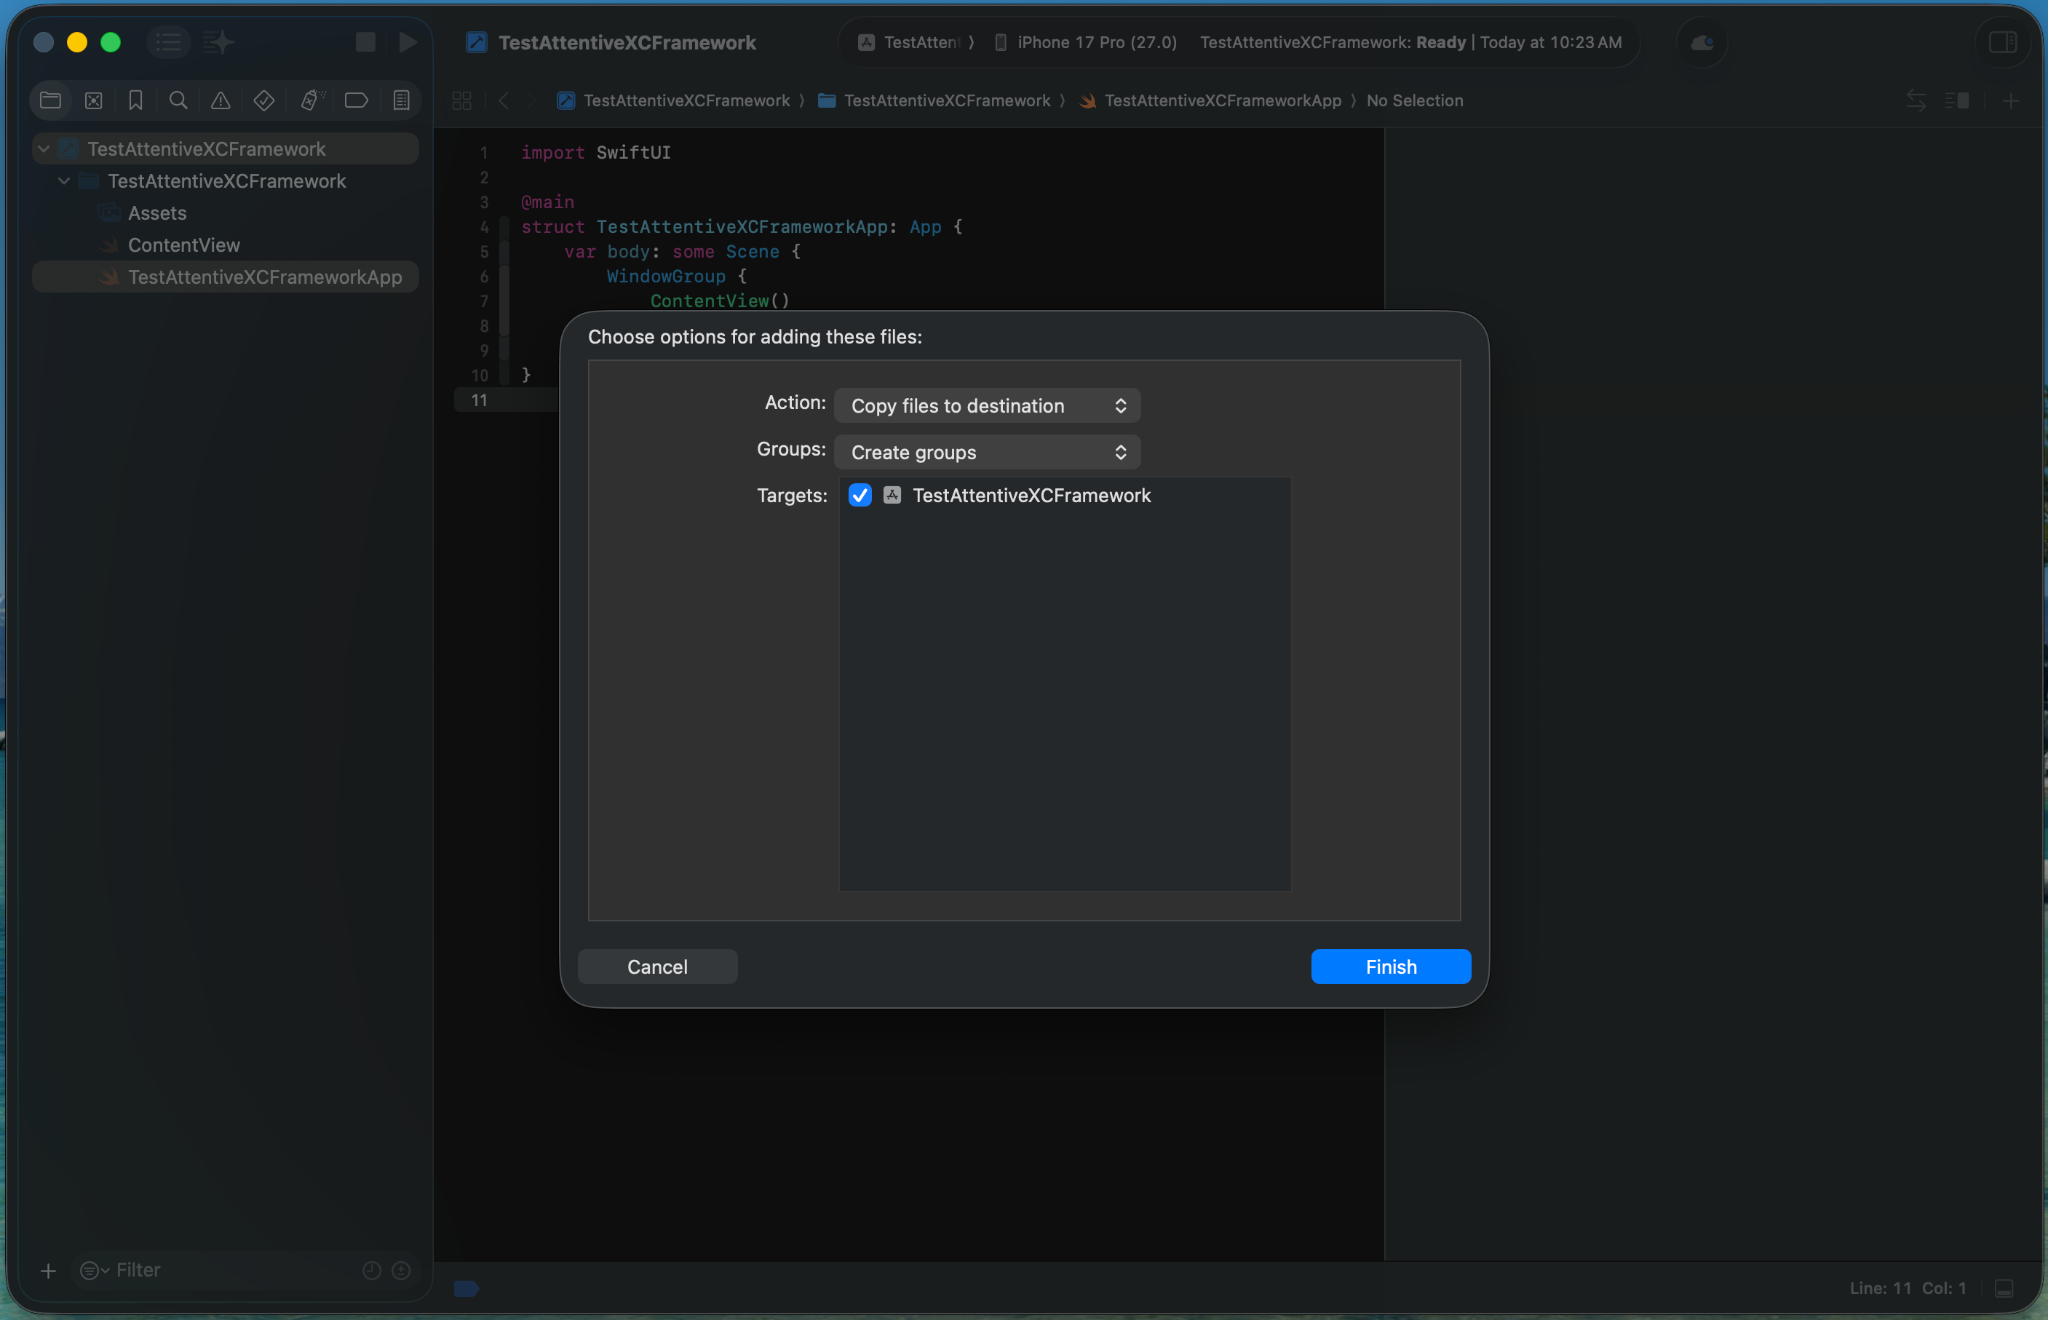Open the coding assistant sparkle icon
Image resolution: width=2048 pixels, height=1320 pixels.
pos(218,42)
